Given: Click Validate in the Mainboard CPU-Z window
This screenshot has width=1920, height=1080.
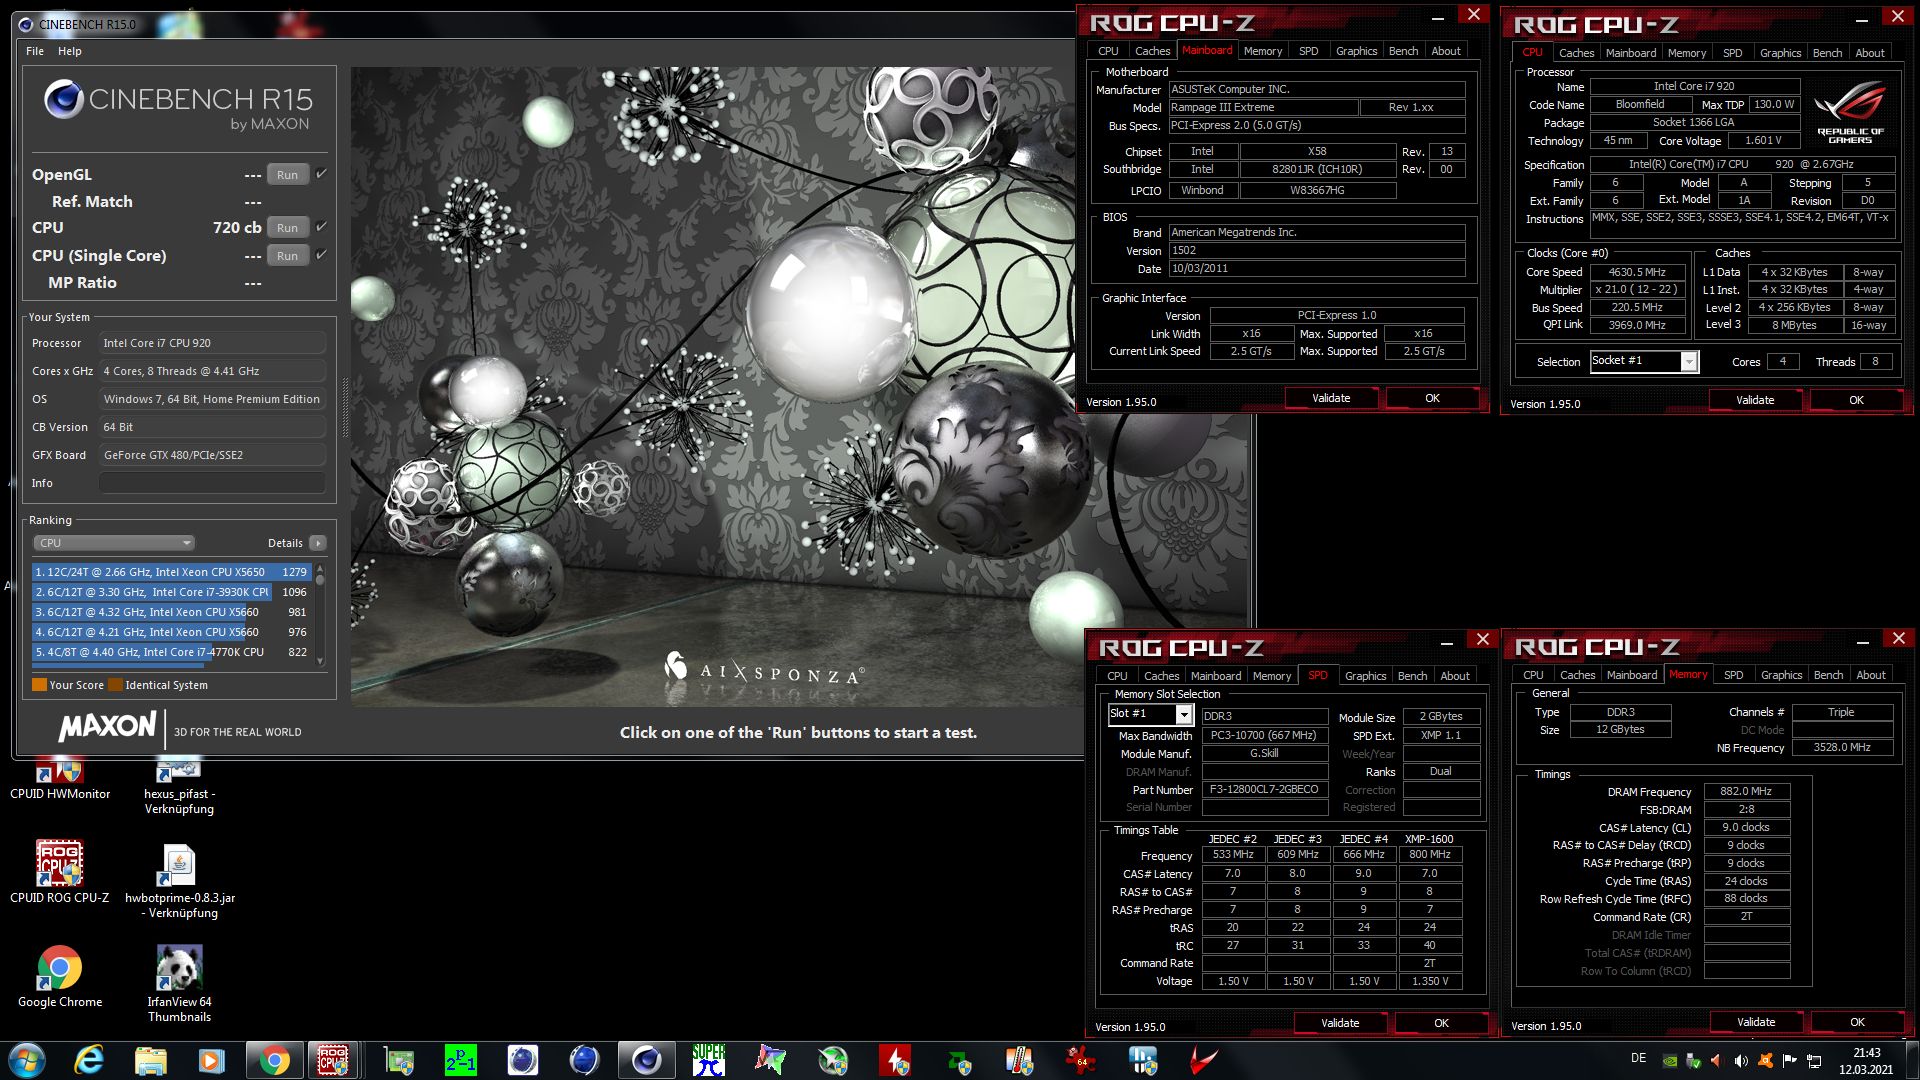Looking at the screenshot, I should coord(1331,398).
